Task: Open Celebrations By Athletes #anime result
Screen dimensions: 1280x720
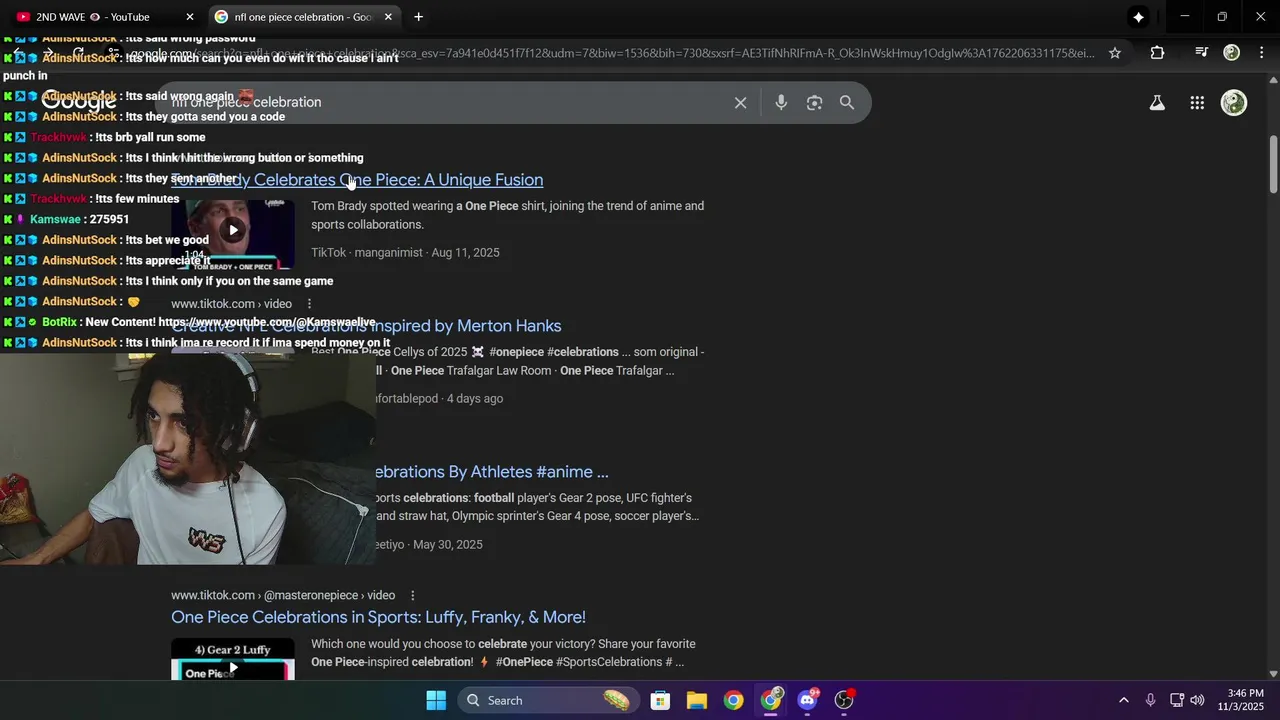Action: pyautogui.click(x=490, y=472)
